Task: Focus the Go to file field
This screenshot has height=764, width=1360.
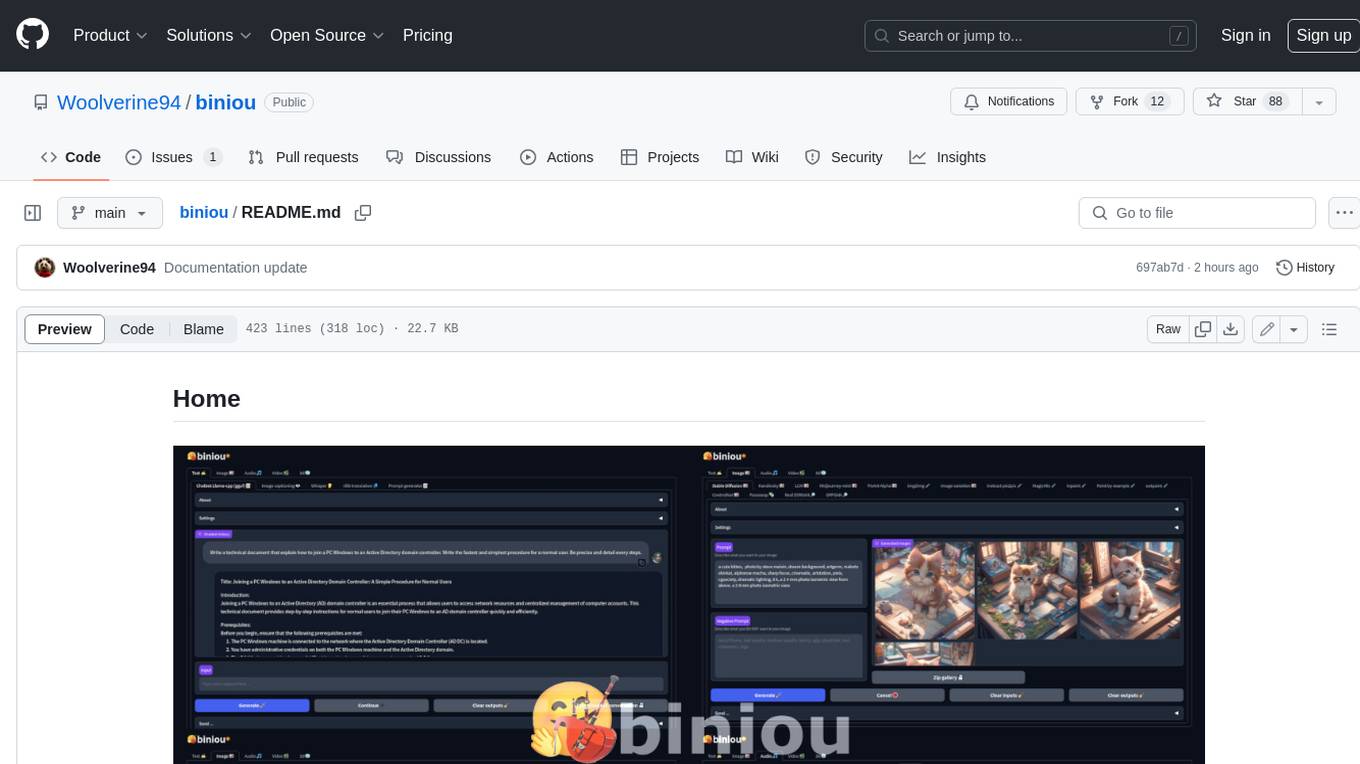Action: pyautogui.click(x=1197, y=213)
